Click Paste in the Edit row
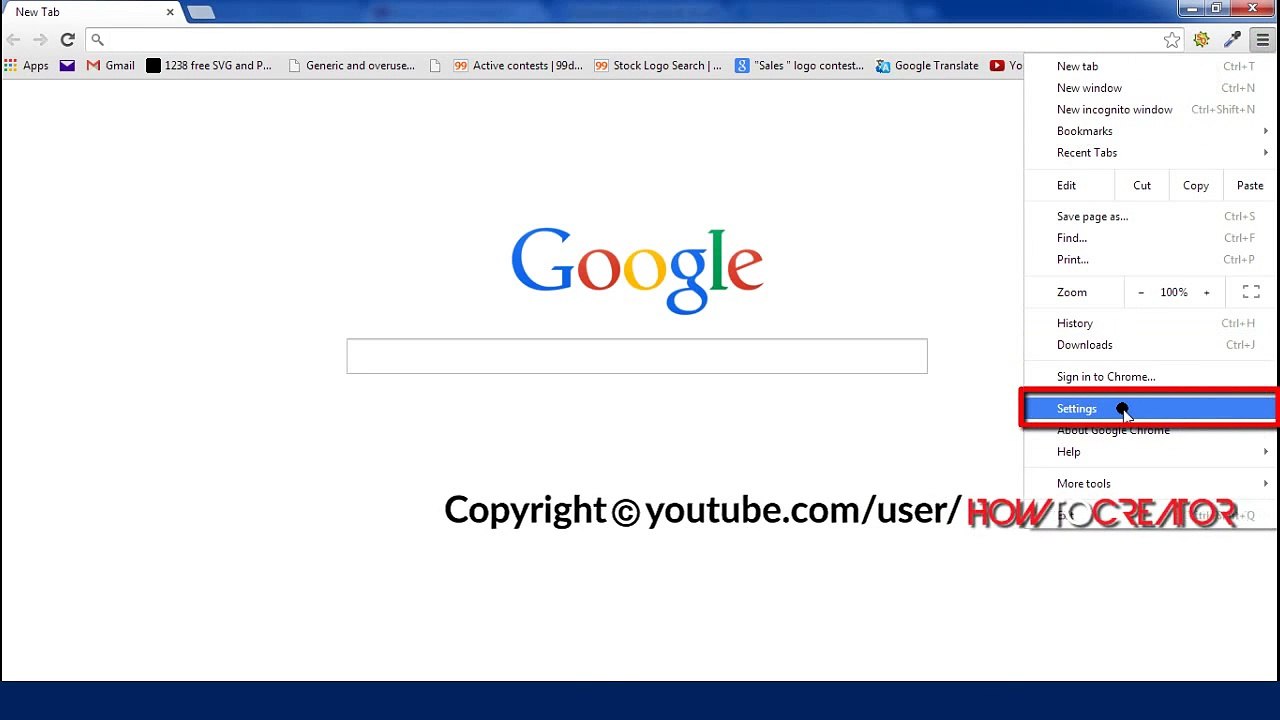Screen dimensions: 1280x720 pyautogui.click(x=1250, y=185)
